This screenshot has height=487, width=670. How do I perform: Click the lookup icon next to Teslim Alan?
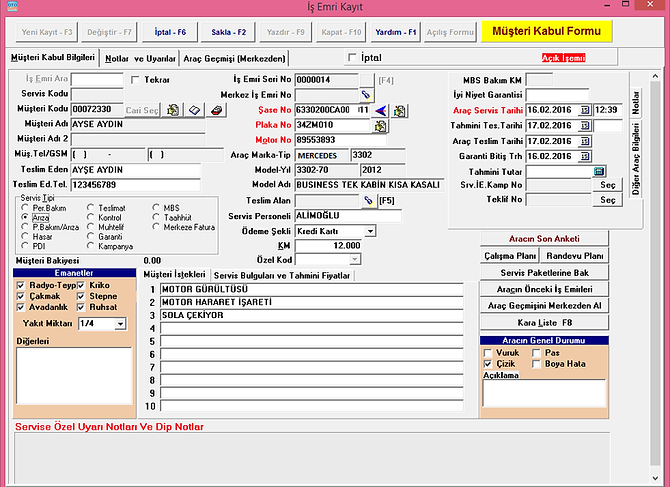pyautogui.click(x=369, y=200)
